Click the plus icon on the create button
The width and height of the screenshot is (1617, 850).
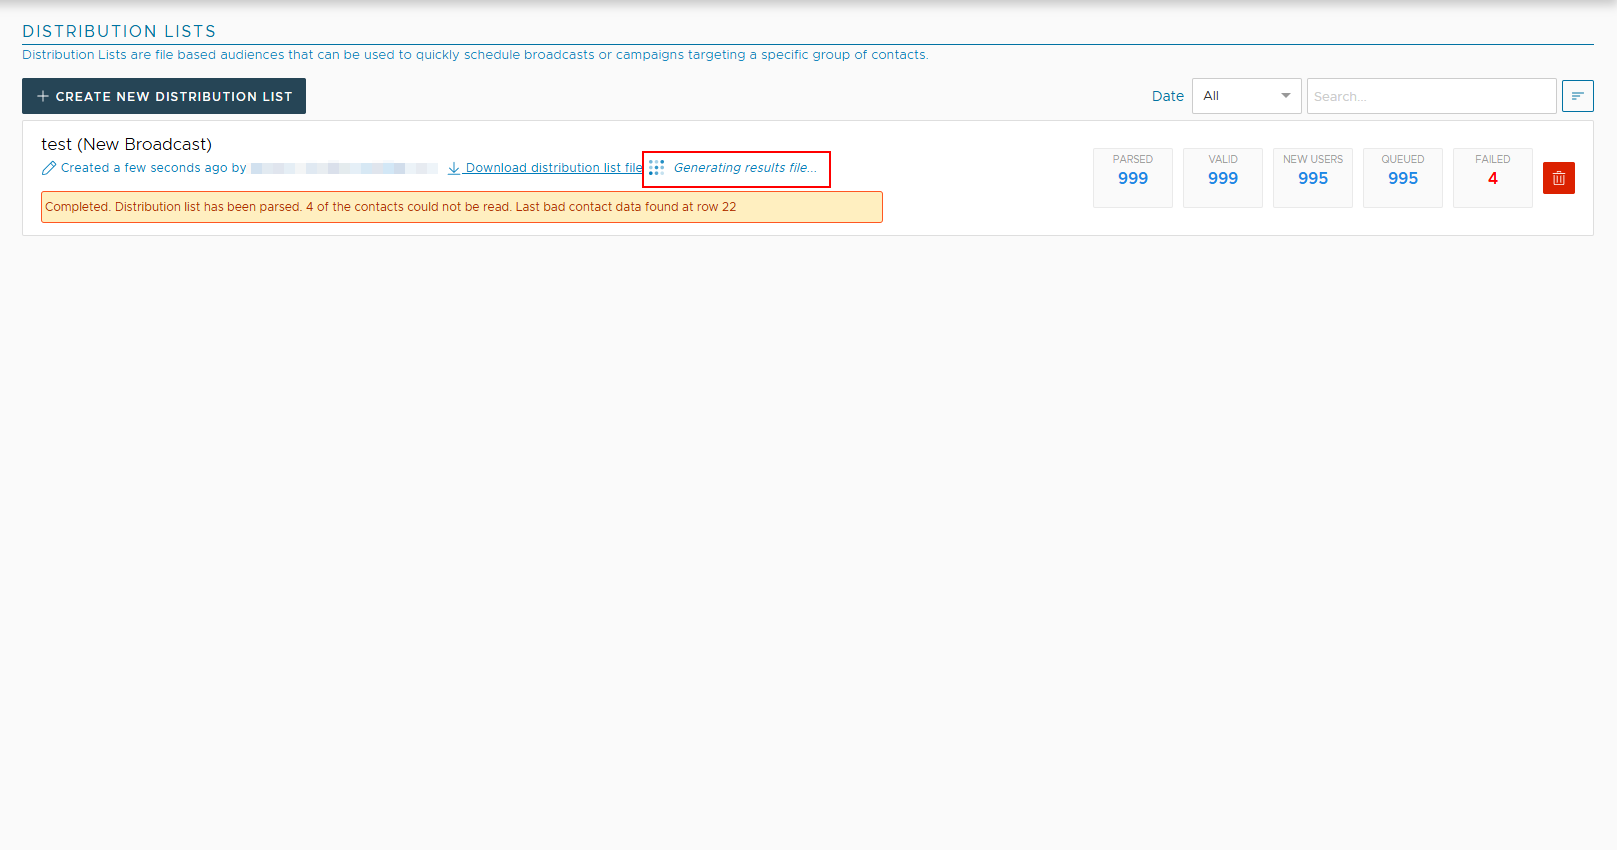[x=43, y=96]
